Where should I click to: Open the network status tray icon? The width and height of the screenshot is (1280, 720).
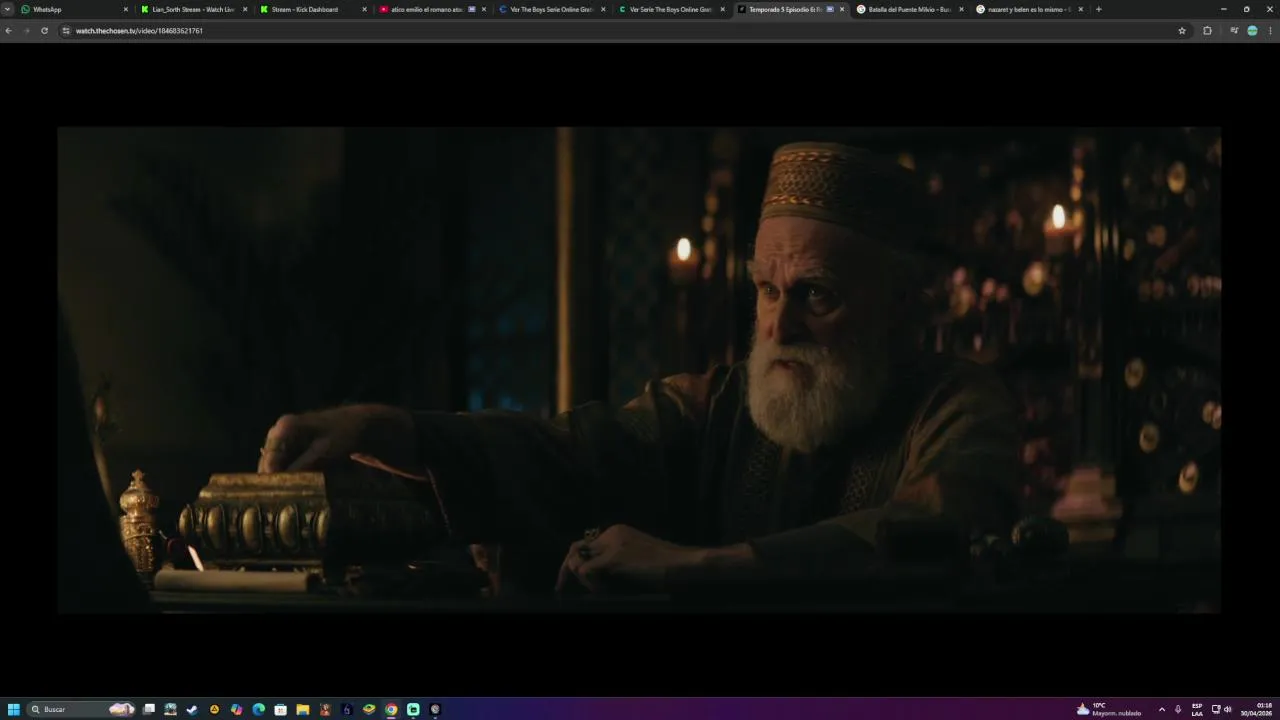pyautogui.click(x=1216, y=709)
